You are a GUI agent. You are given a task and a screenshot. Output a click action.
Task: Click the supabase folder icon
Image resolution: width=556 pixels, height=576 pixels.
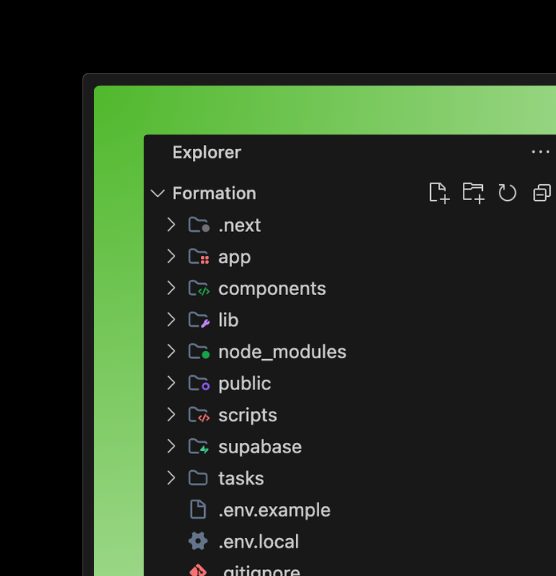pos(199,446)
